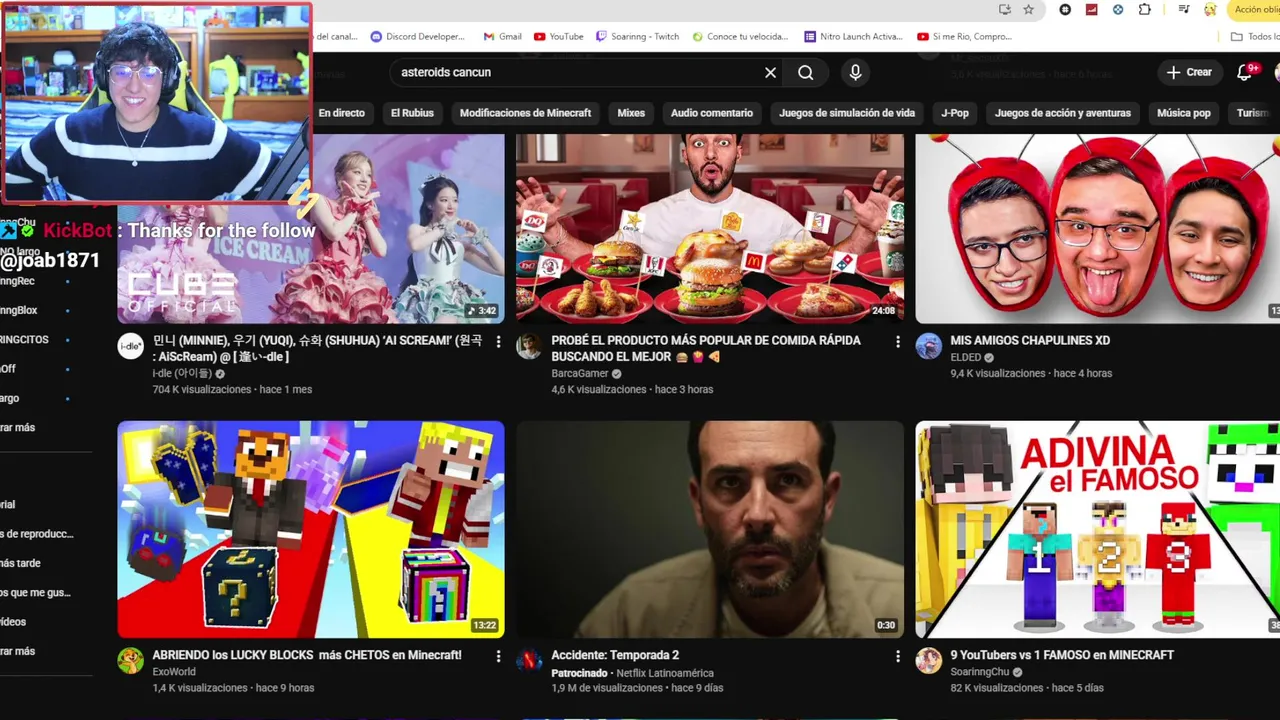Click the ExoWorld channel avatar

coord(130,660)
